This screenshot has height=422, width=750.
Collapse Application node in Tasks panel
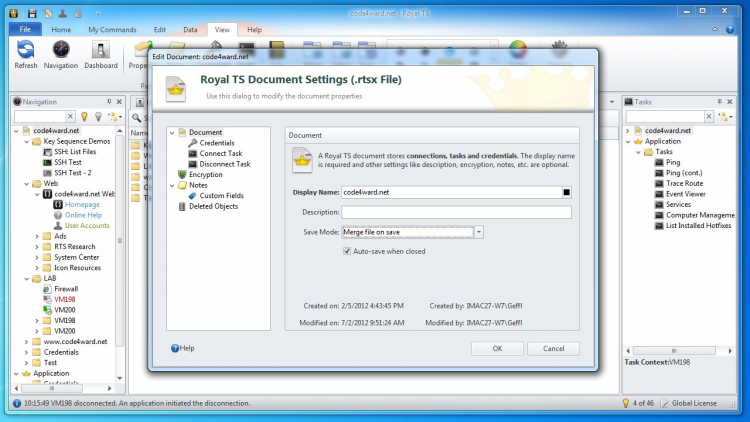[x=628, y=141]
